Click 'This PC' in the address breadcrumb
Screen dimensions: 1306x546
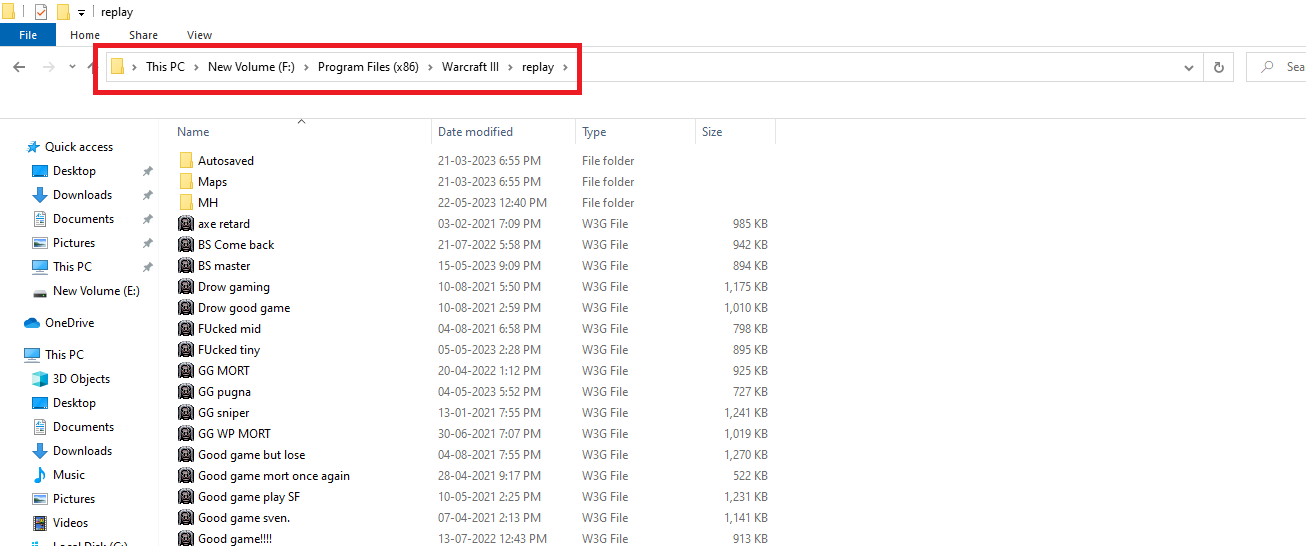(x=165, y=67)
